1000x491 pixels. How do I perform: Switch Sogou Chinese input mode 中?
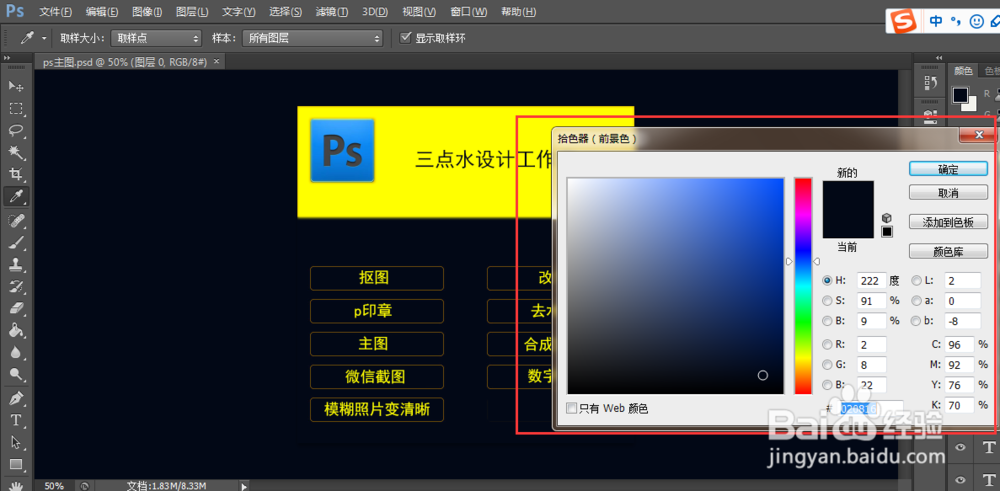click(936, 22)
